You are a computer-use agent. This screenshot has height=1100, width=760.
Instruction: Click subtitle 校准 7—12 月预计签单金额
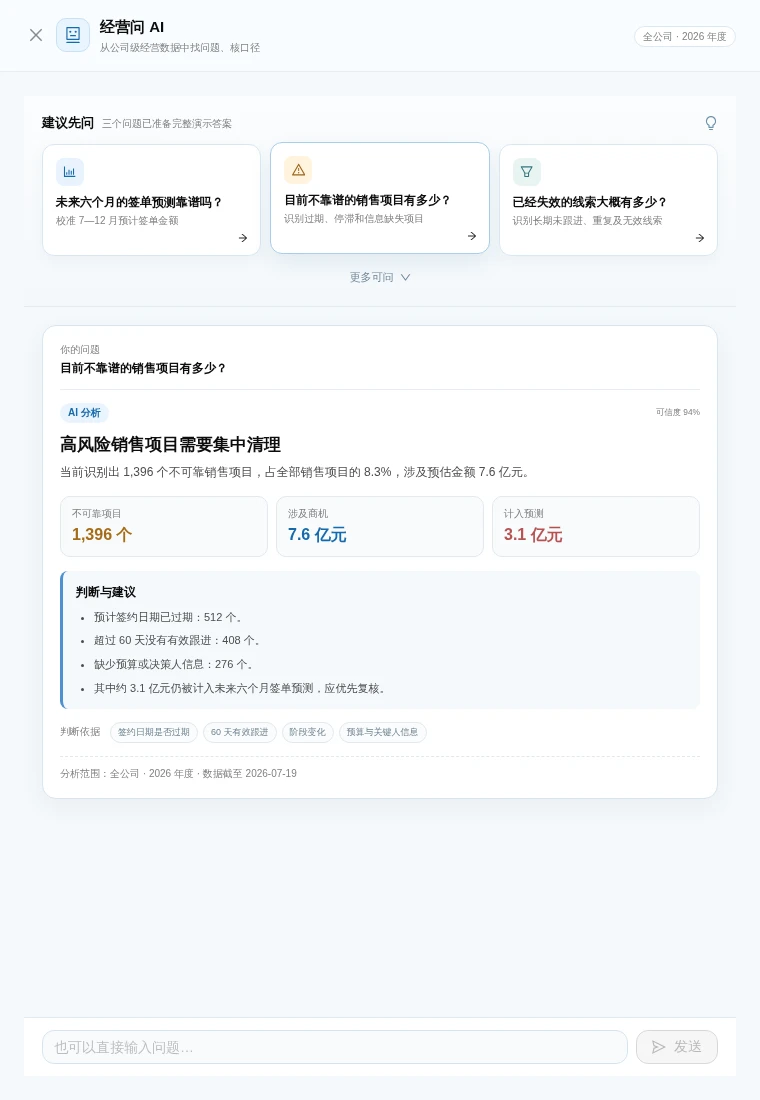pyautogui.click(x=117, y=221)
